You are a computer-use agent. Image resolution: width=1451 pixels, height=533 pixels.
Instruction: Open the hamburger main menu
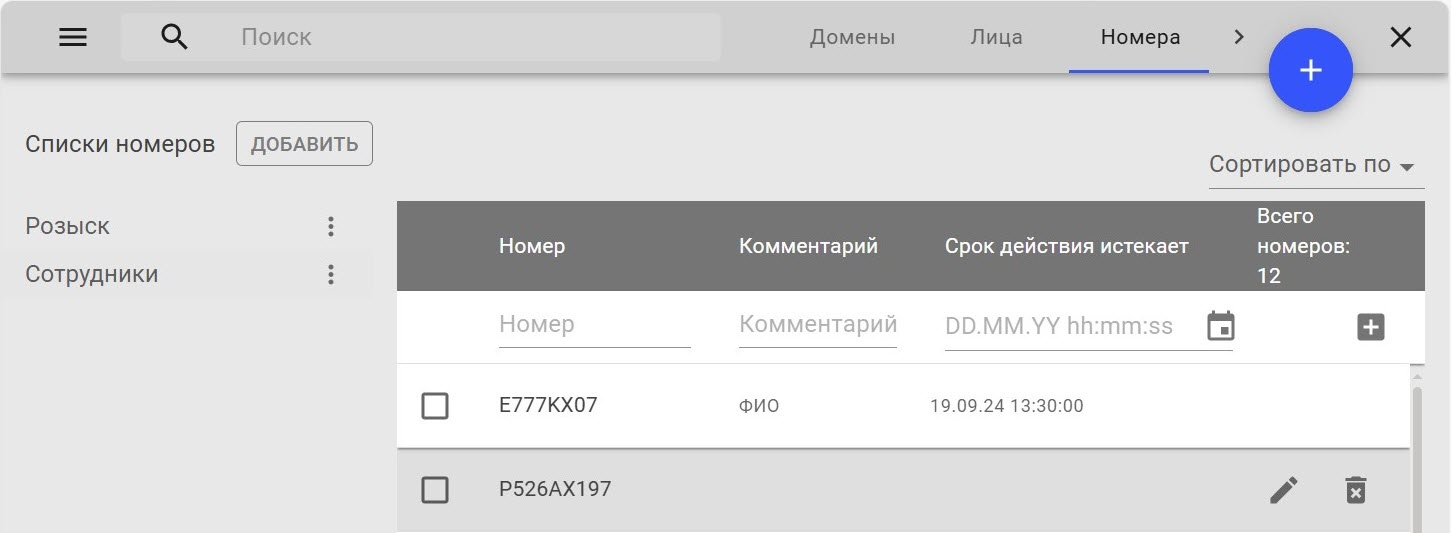pos(73,37)
